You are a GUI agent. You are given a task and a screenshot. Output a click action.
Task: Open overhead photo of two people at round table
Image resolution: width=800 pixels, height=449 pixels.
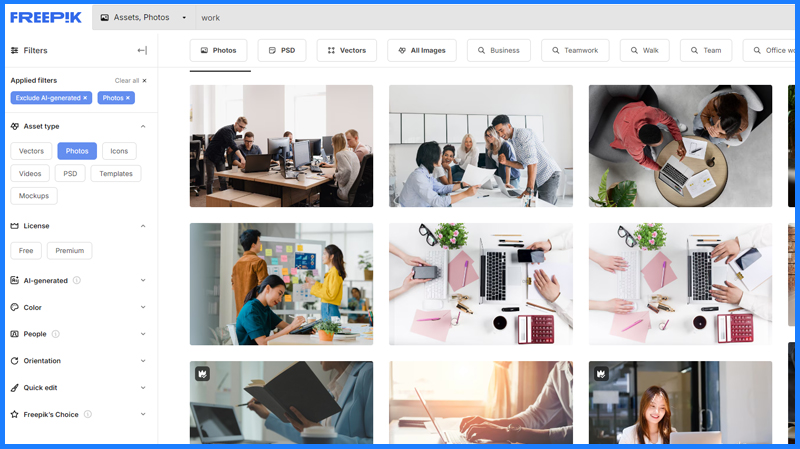[680, 146]
